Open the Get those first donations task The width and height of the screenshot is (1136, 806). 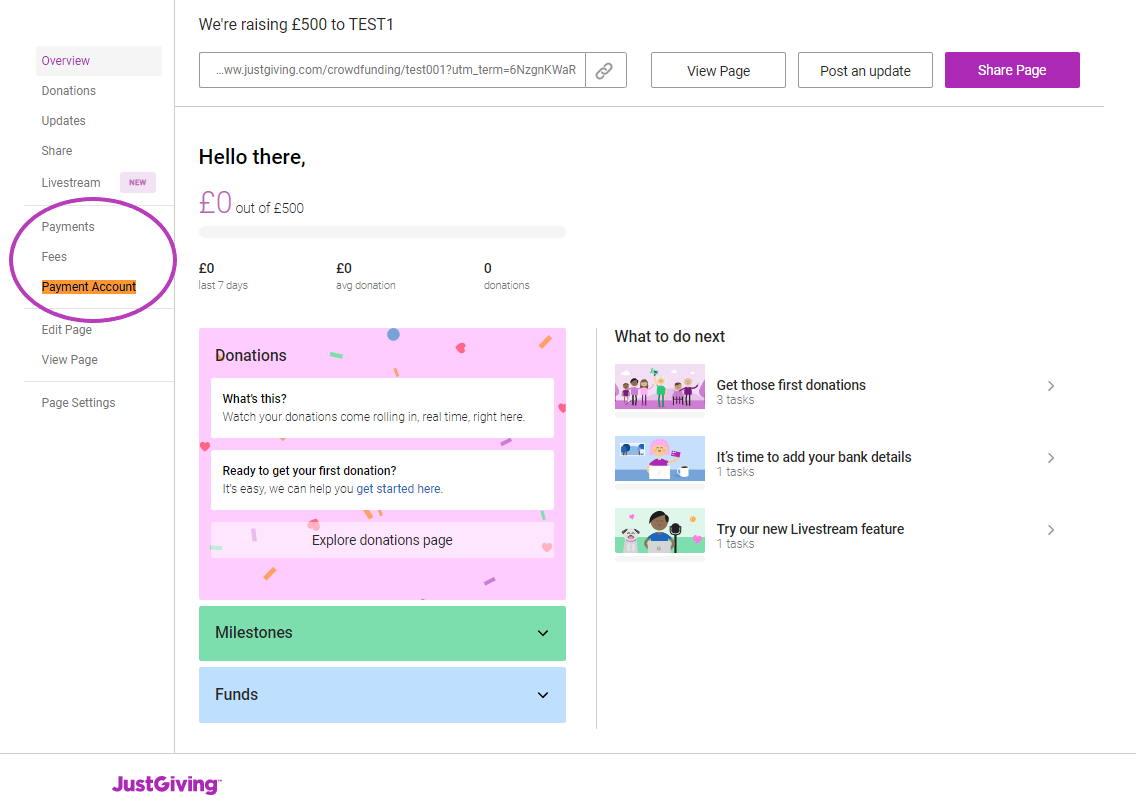click(x=791, y=385)
